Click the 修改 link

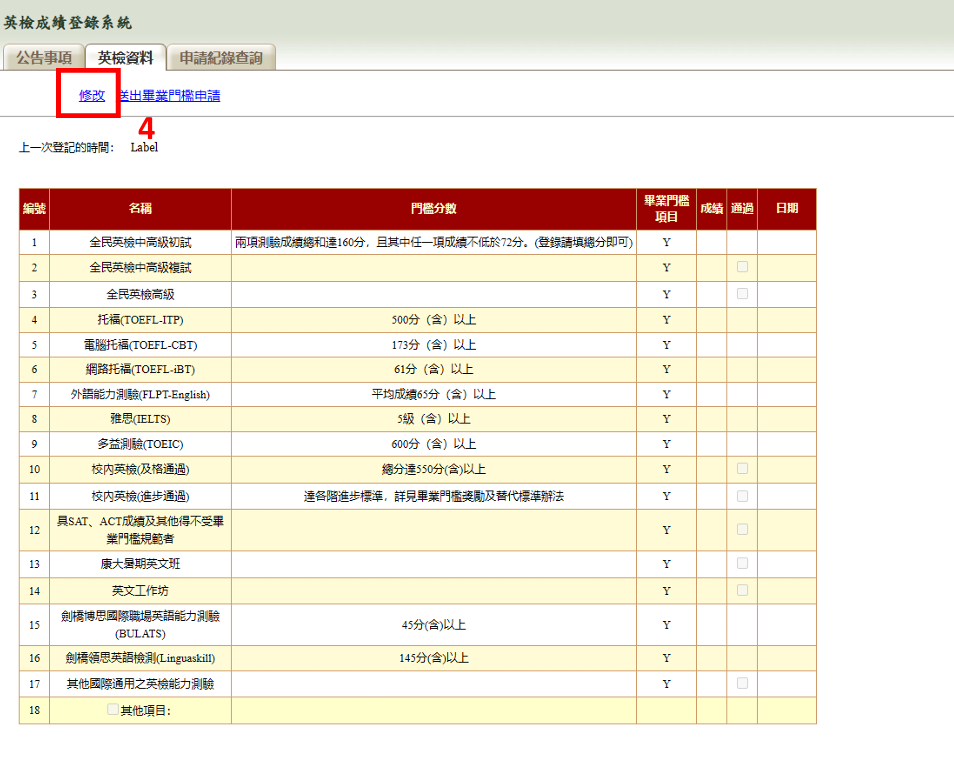pyautogui.click(x=92, y=96)
